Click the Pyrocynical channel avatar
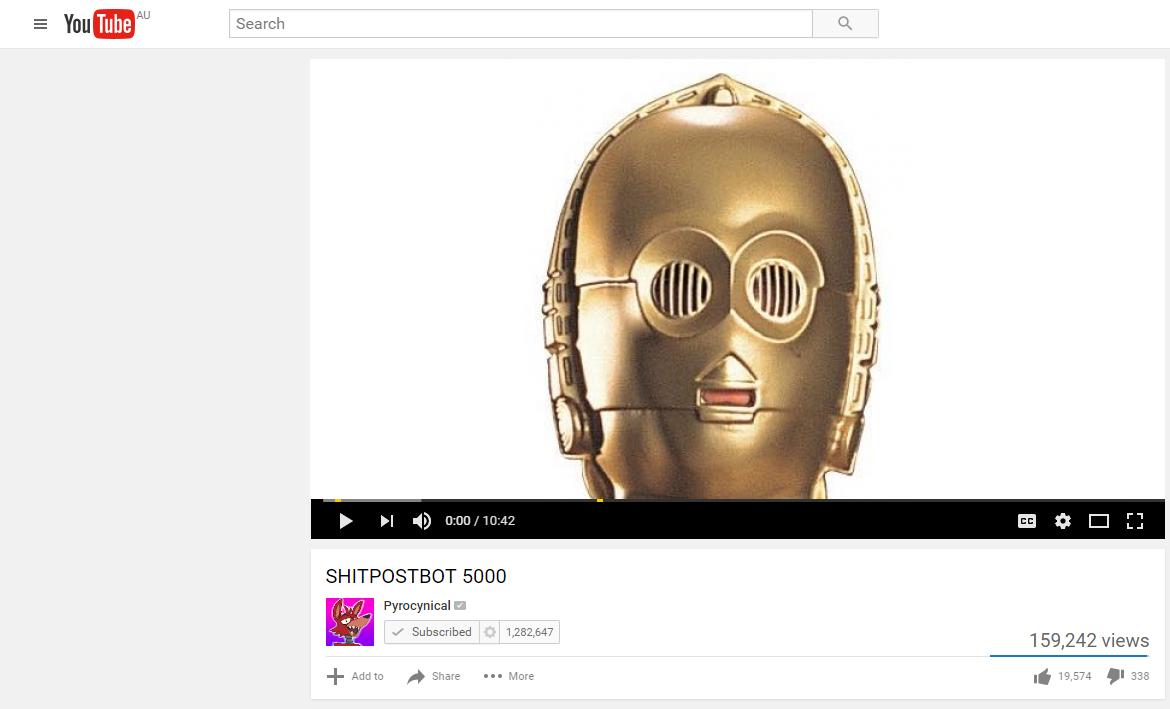 [x=350, y=622]
